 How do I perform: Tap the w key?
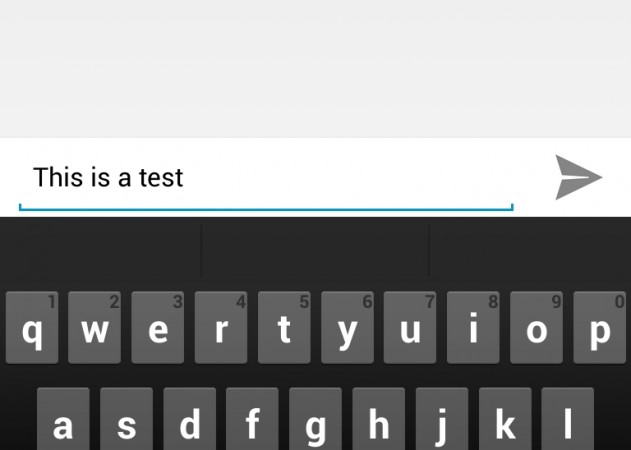[95, 328]
